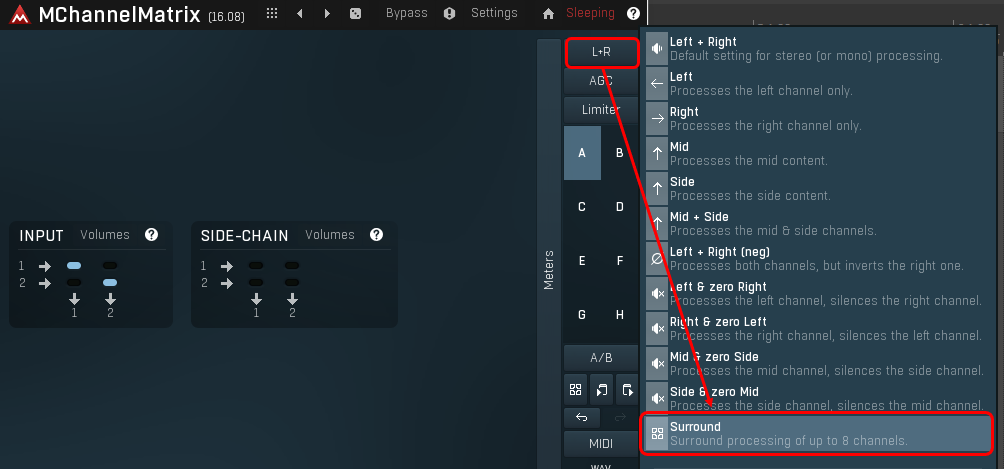Go to the next preset arrow

(327, 13)
